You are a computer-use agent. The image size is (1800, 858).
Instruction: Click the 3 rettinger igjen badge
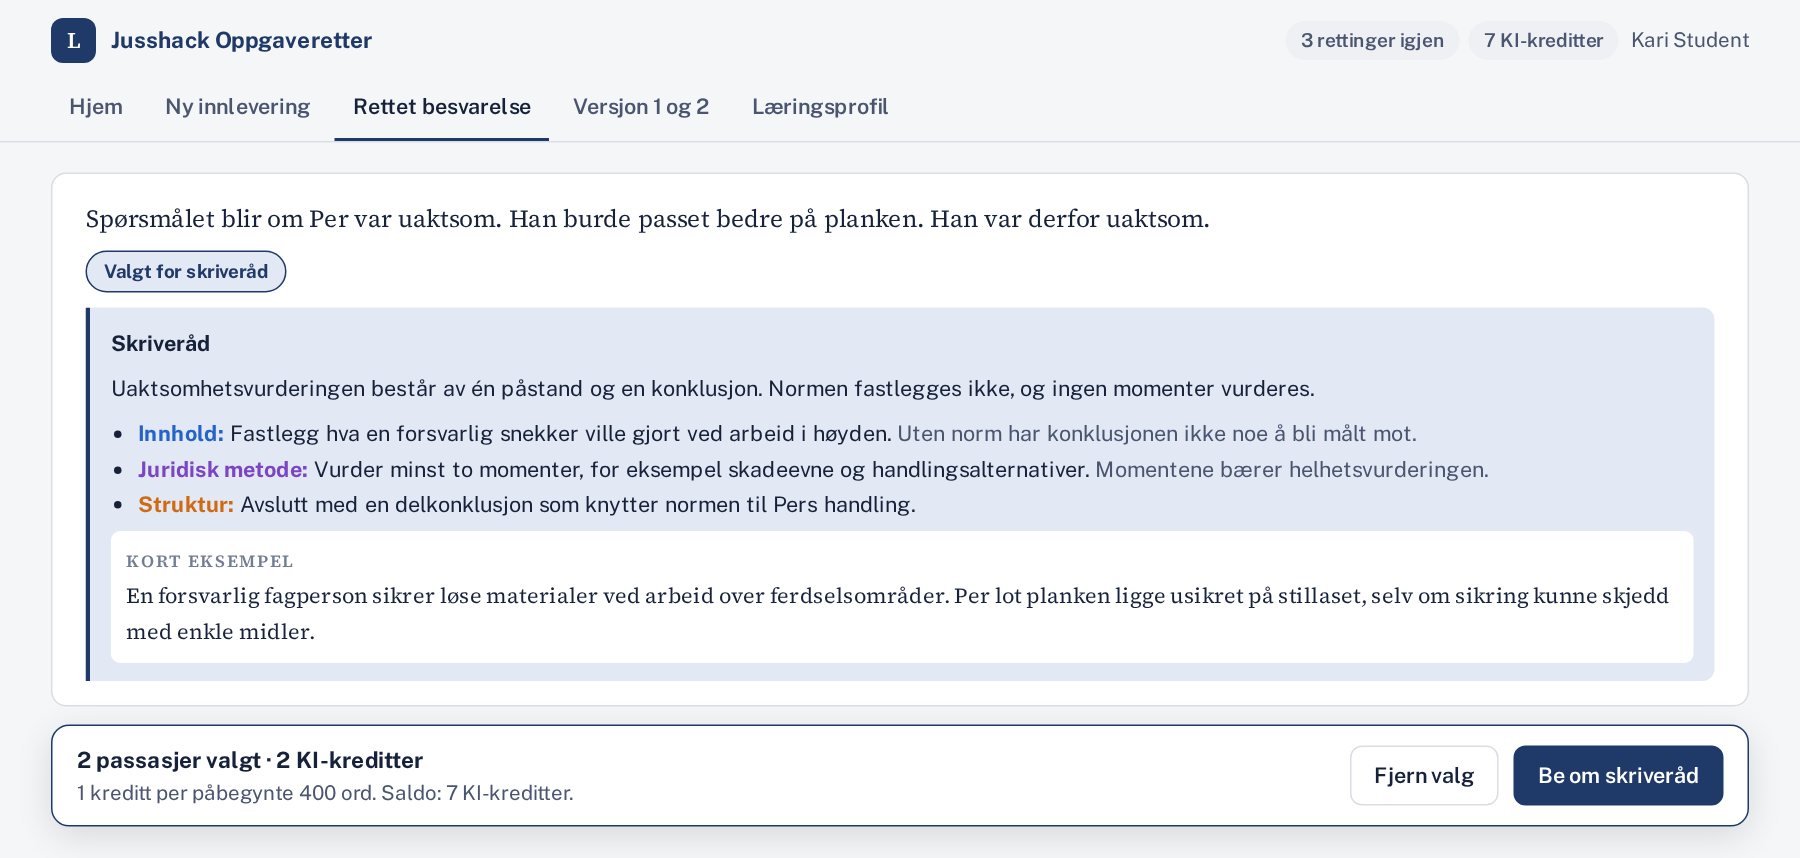1372,40
